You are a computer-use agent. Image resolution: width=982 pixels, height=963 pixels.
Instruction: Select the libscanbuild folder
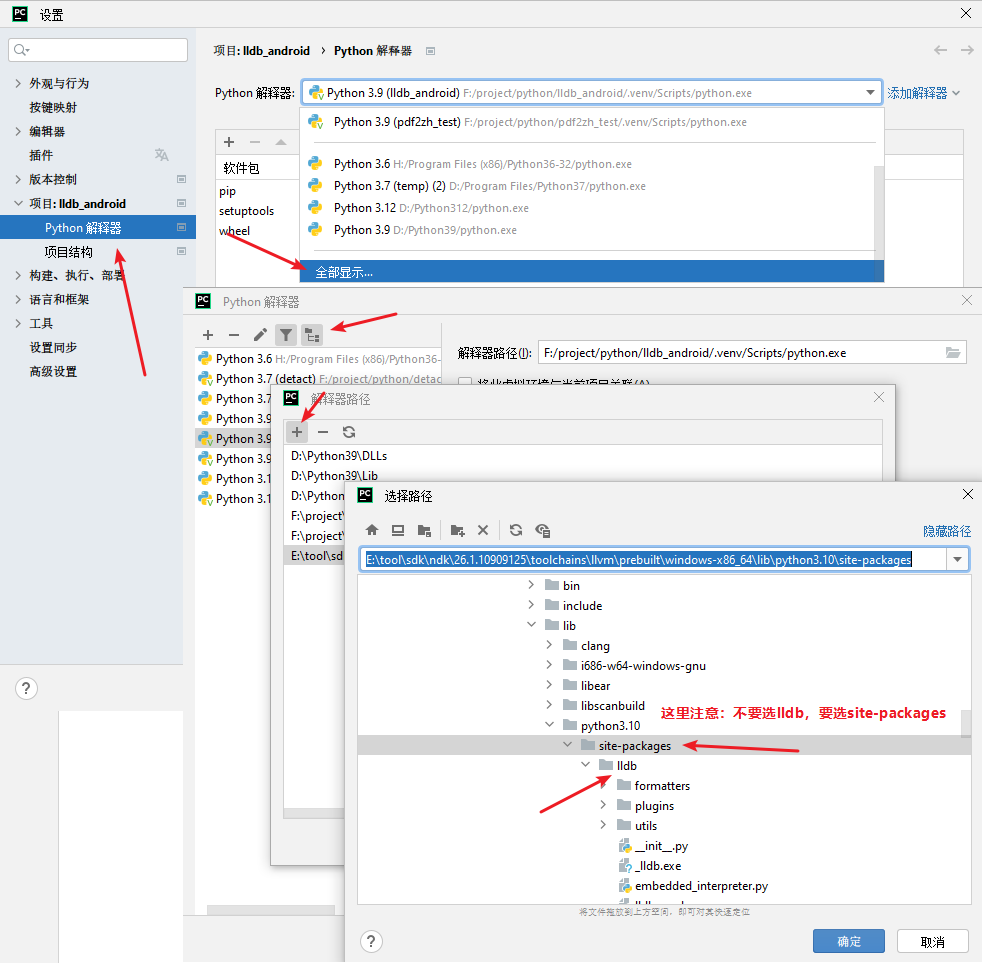612,705
